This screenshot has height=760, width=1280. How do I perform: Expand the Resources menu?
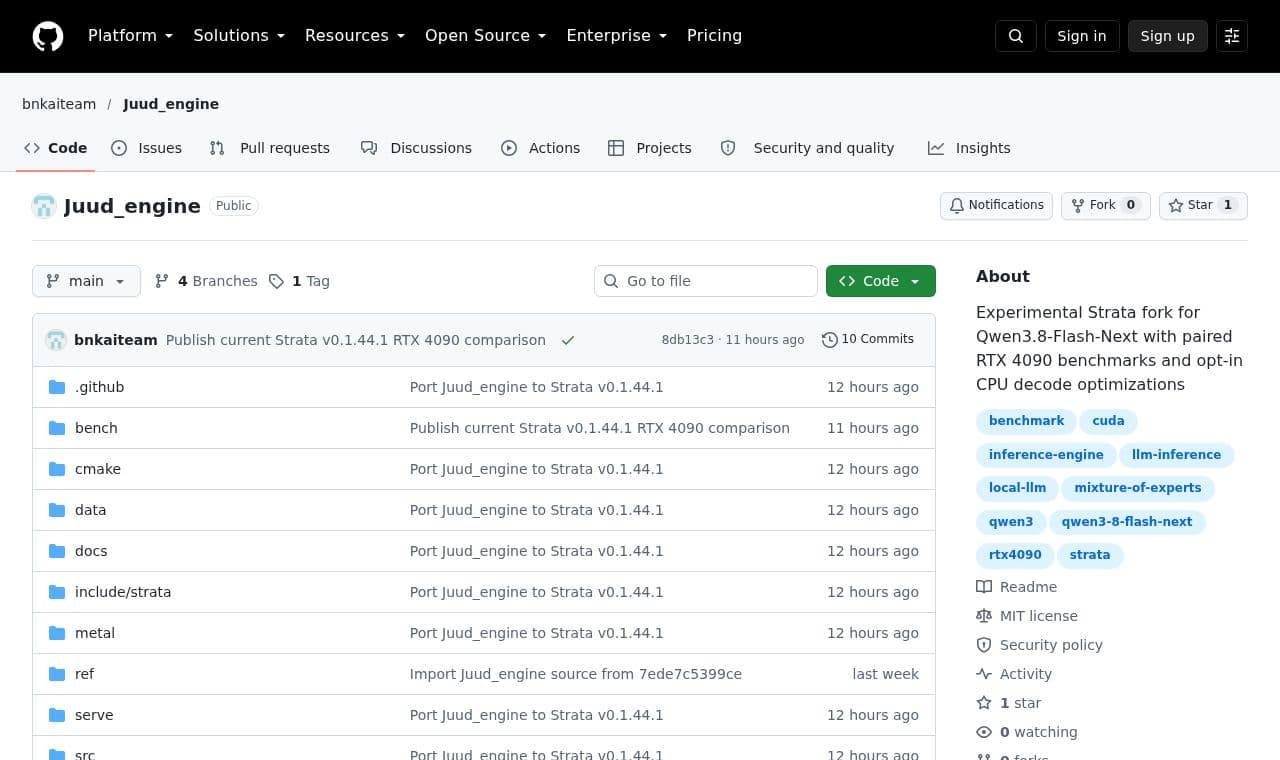(355, 36)
